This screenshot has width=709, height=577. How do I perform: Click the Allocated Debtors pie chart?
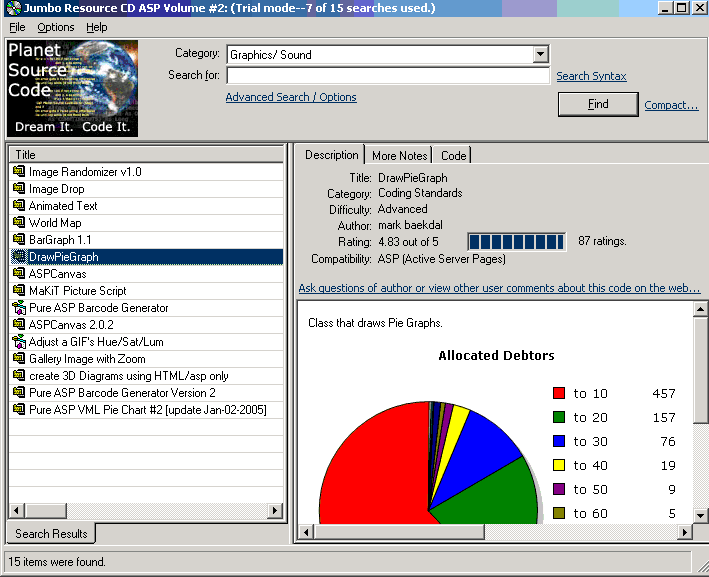429,463
